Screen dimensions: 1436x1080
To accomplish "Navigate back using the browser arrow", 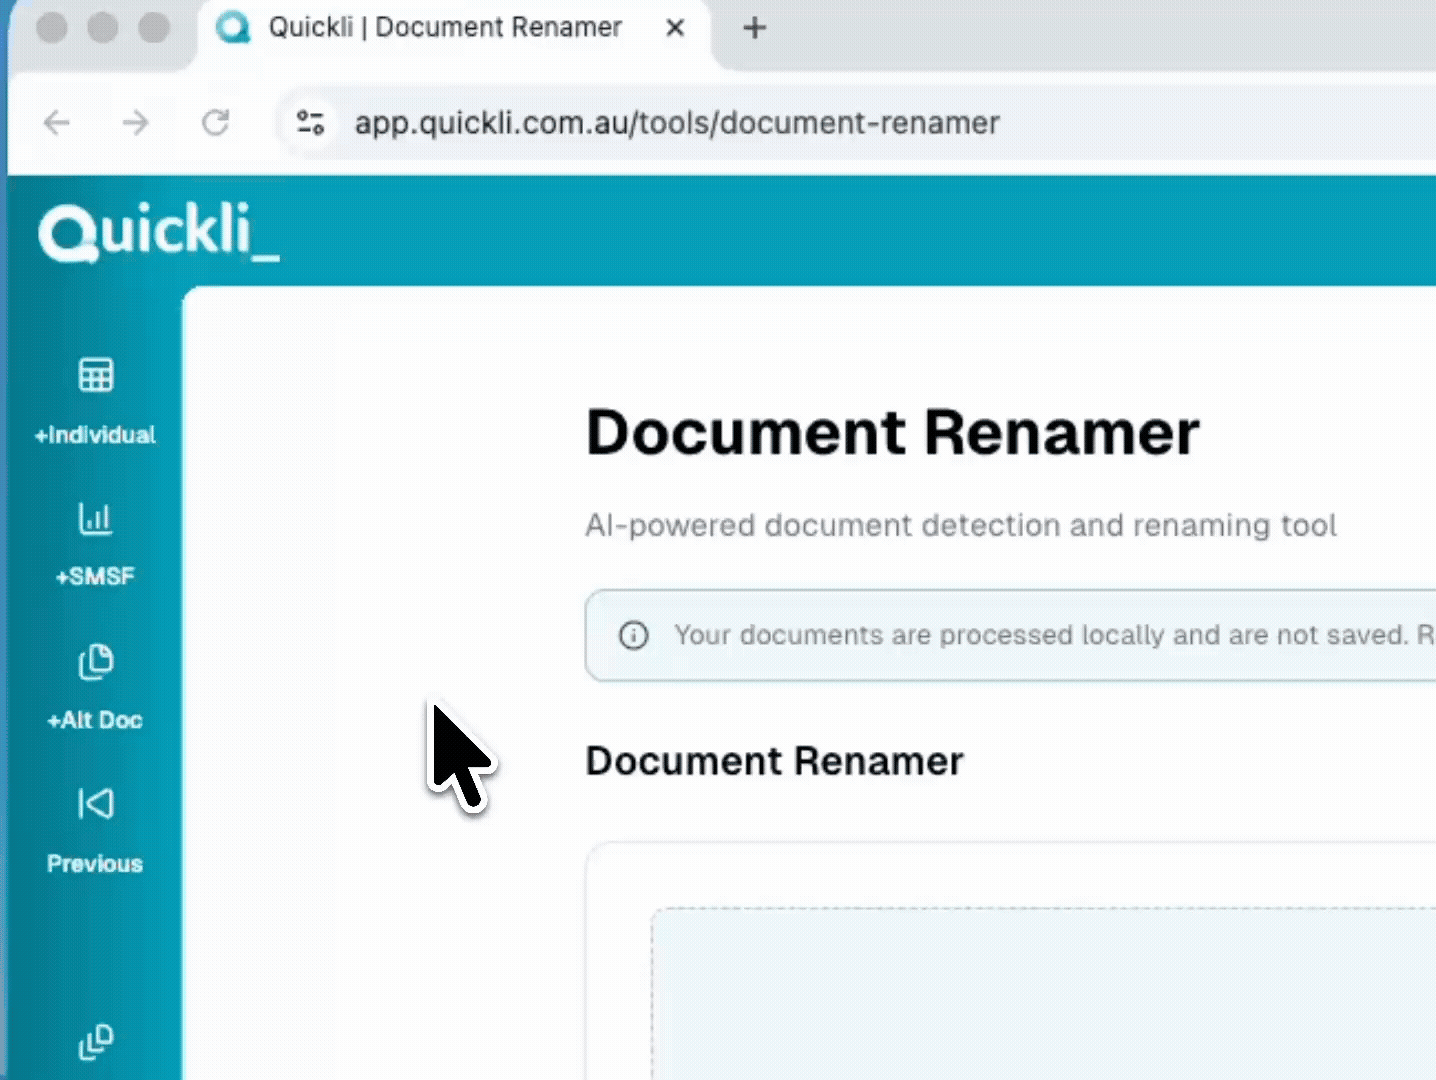I will pos(57,122).
